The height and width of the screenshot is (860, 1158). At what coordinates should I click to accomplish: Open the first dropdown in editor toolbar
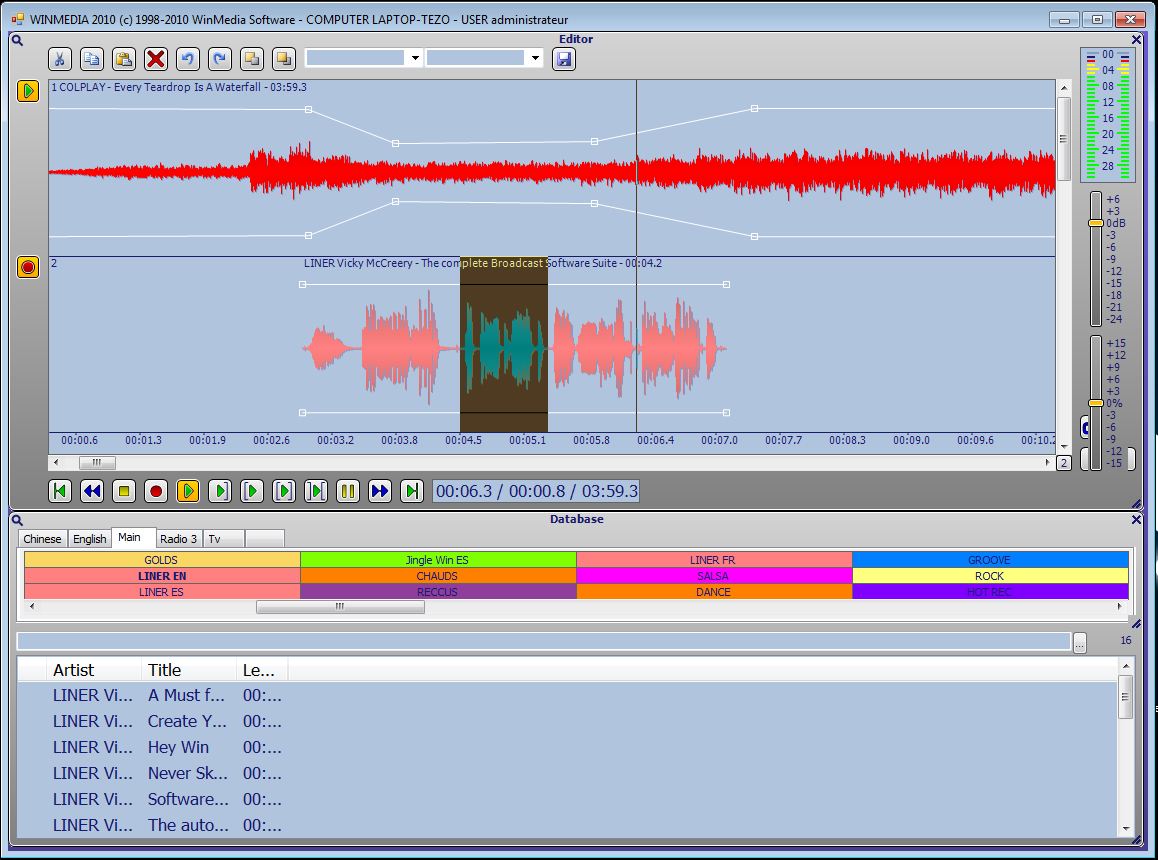(x=415, y=59)
